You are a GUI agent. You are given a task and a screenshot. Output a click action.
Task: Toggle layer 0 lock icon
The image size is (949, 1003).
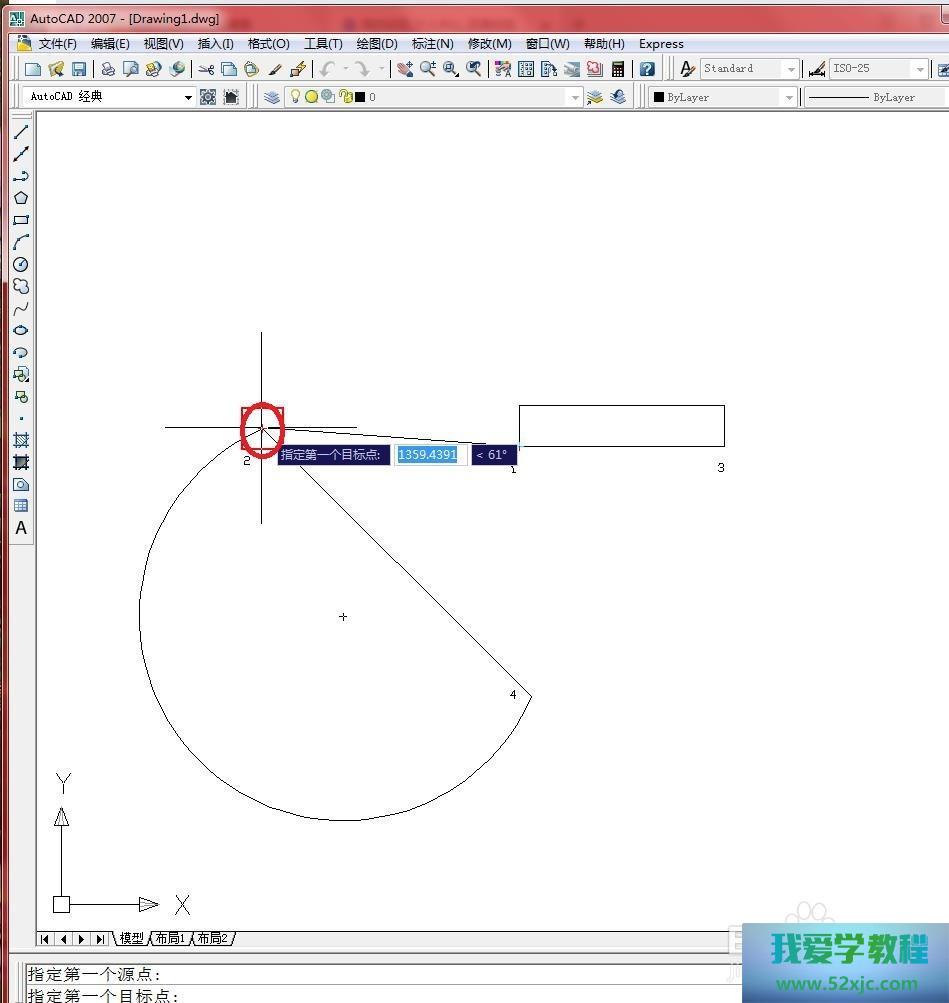pos(345,97)
